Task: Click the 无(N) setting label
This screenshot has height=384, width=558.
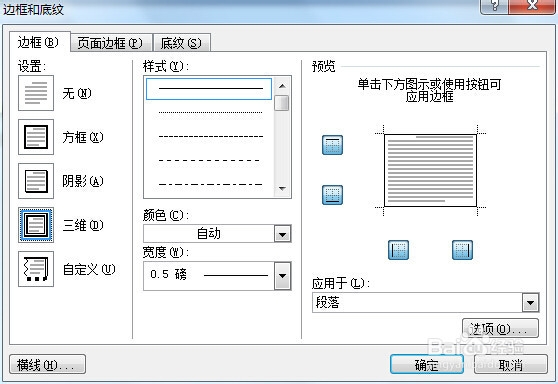Action: pyautogui.click(x=77, y=94)
